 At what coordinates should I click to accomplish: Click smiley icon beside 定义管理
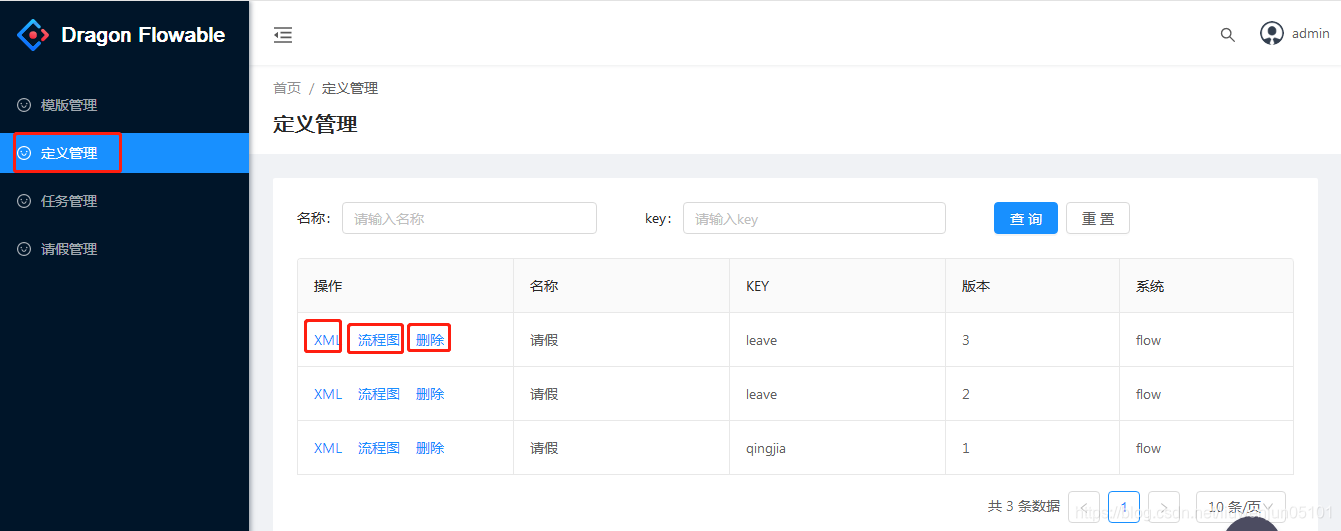[x=24, y=153]
